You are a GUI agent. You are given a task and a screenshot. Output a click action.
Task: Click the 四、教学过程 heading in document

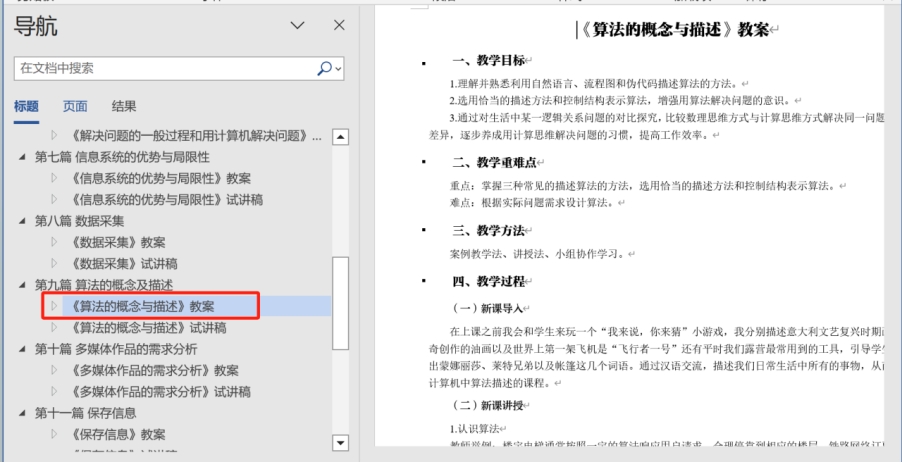[x=484, y=281]
